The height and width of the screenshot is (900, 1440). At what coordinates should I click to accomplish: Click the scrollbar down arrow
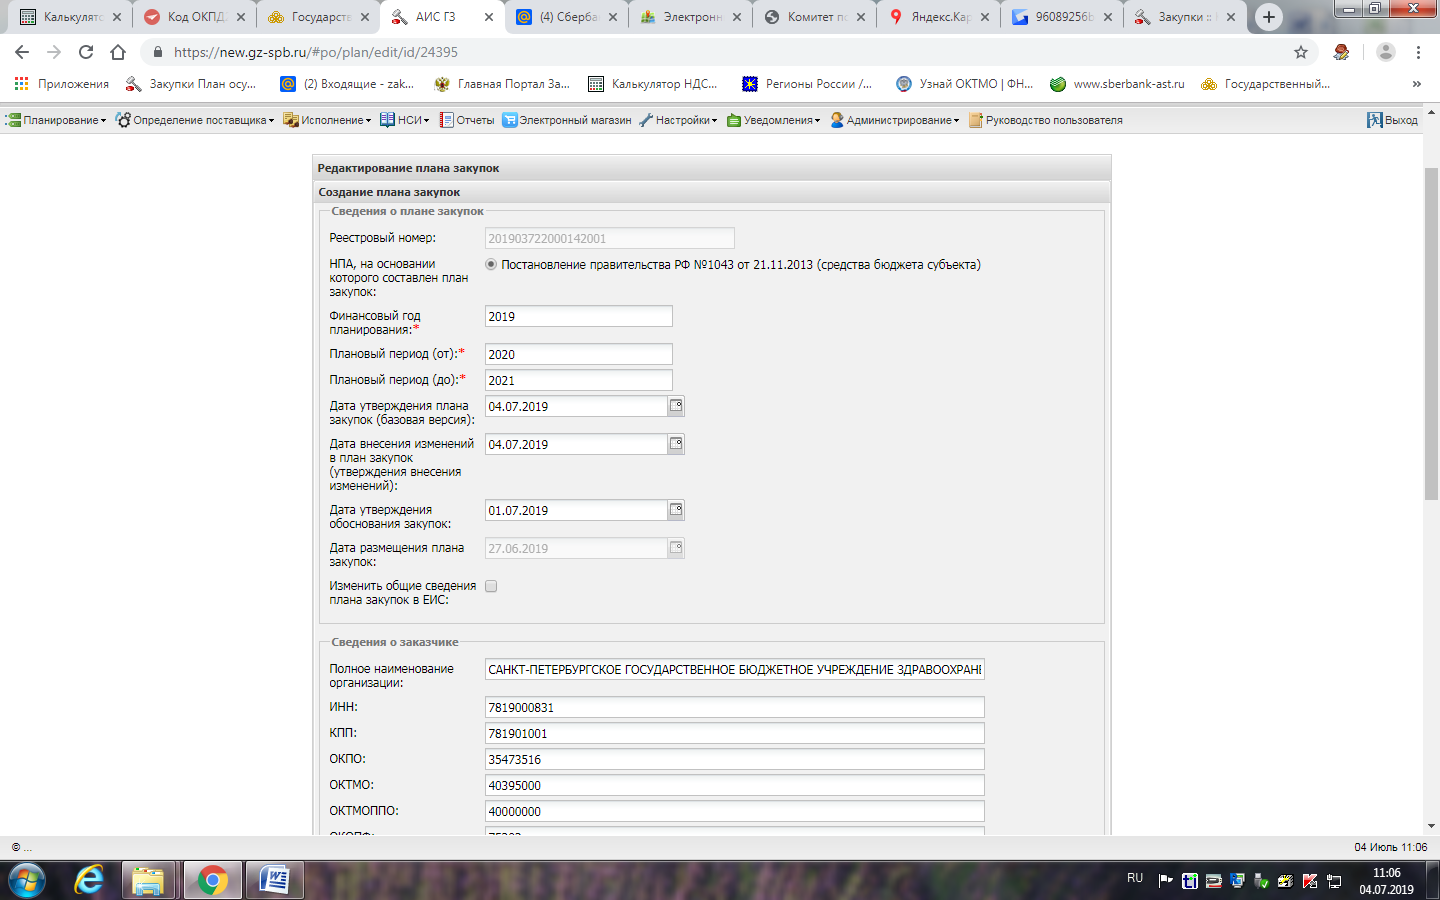click(x=1431, y=826)
